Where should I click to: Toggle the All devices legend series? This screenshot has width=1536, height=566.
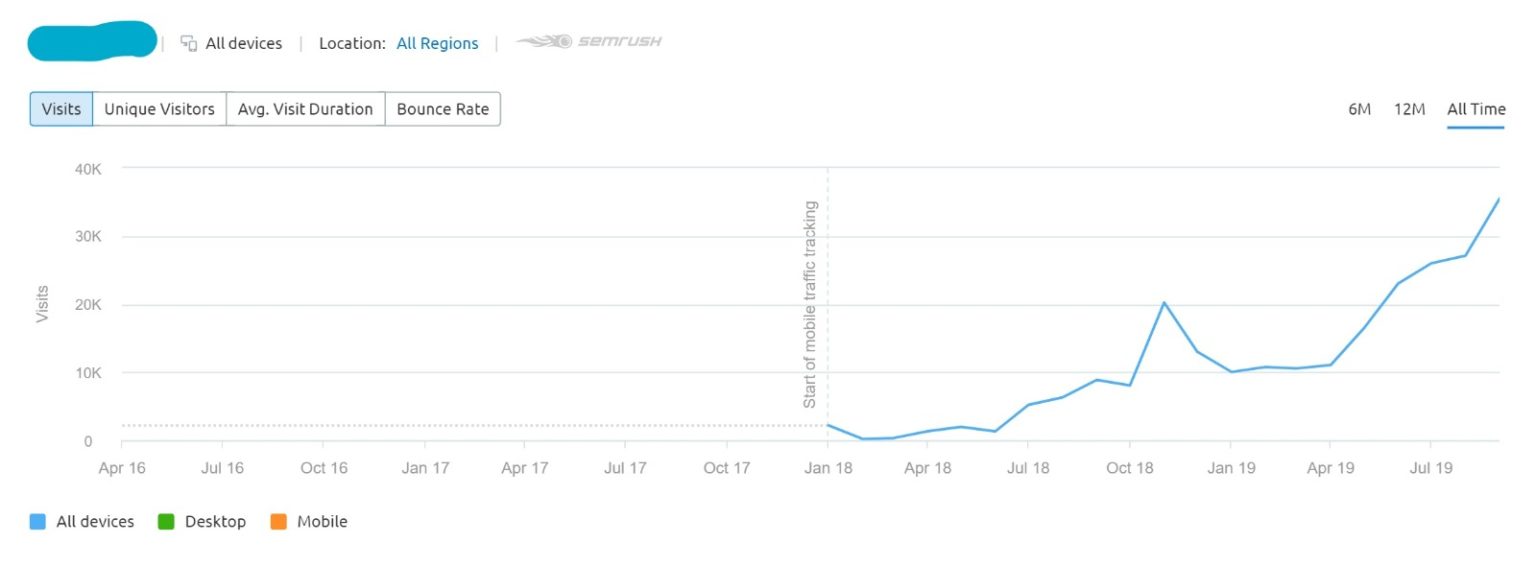[x=95, y=521]
